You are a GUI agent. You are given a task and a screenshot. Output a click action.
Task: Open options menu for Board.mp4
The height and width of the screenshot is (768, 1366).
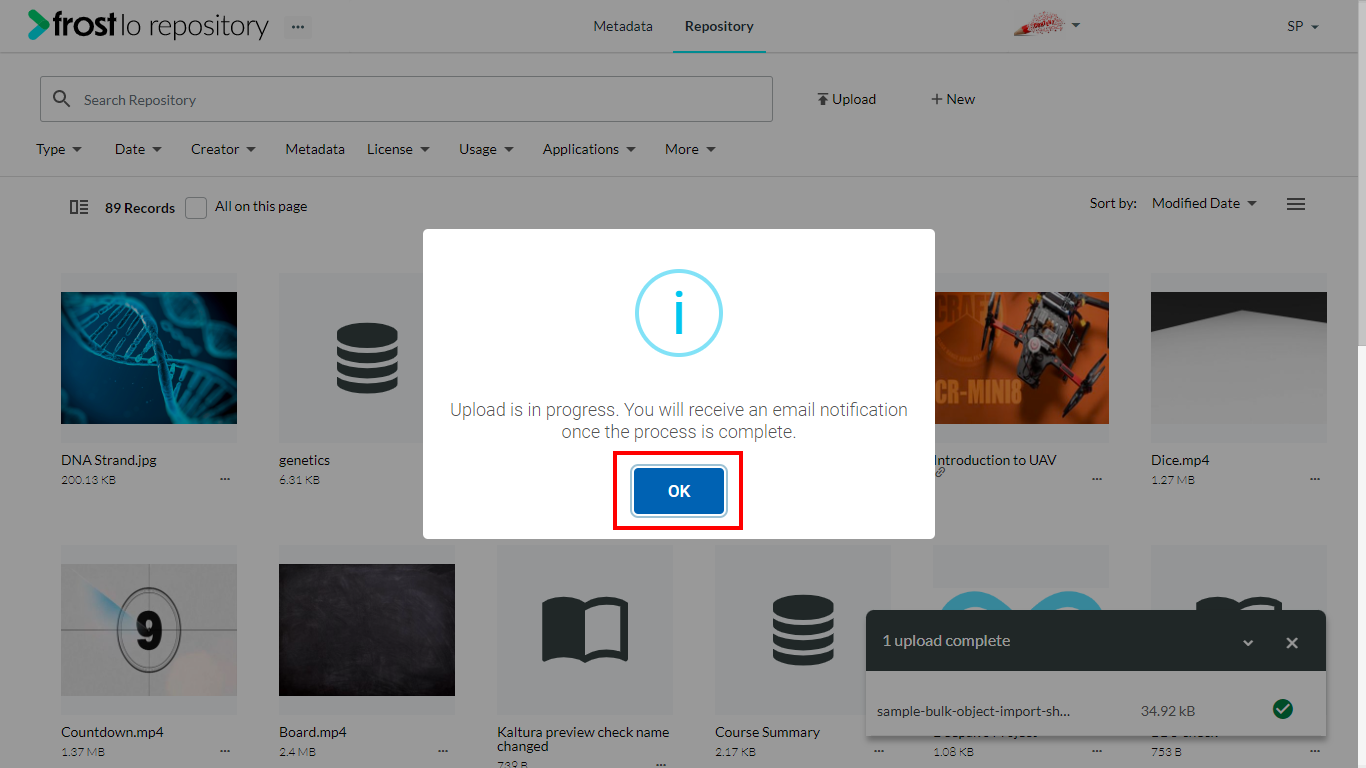click(x=443, y=751)
